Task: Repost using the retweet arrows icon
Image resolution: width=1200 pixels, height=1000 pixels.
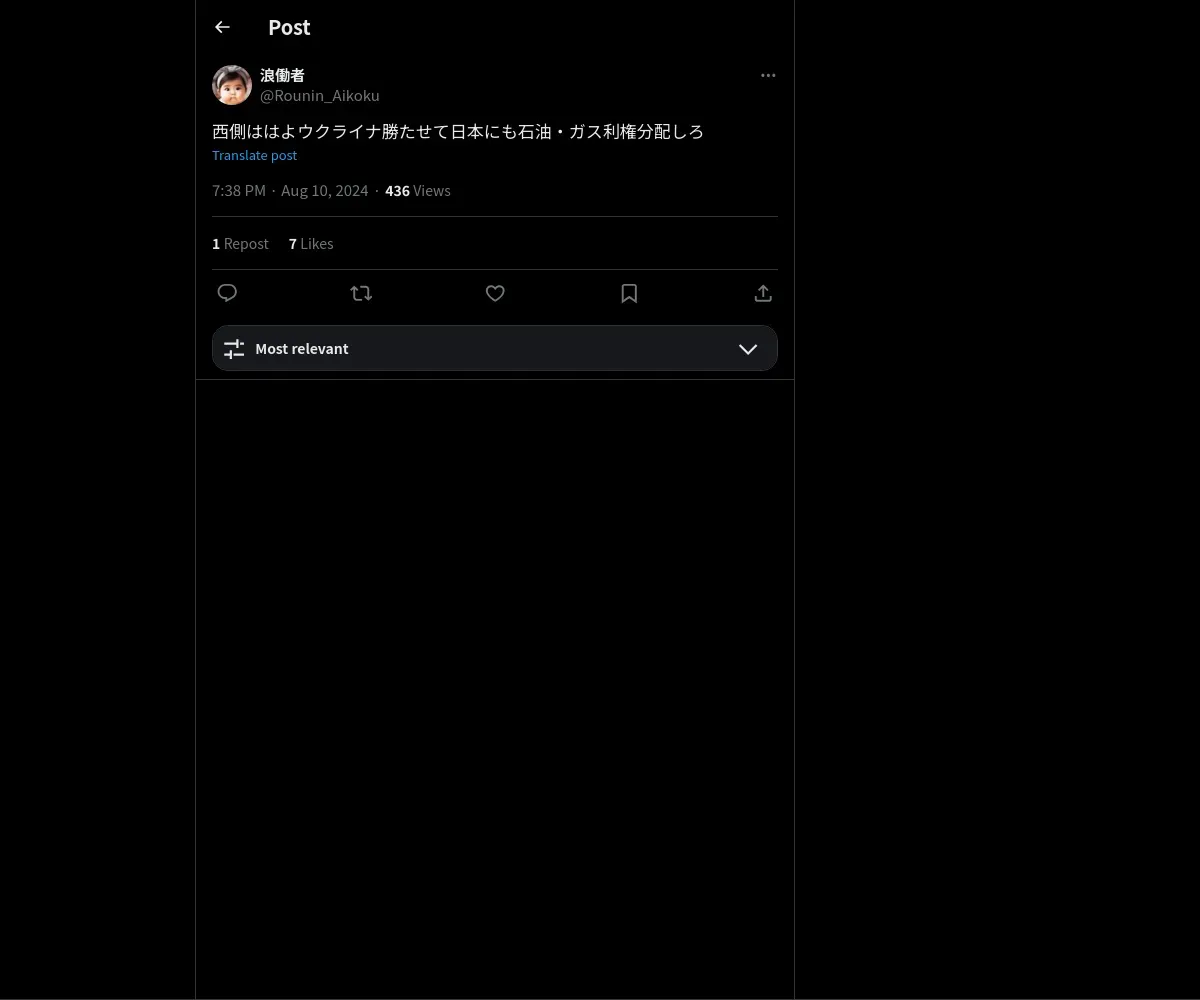Action: (x=361, y=293)
